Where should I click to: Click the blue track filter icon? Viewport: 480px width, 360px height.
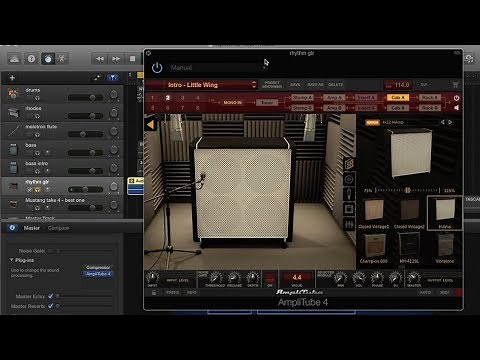click(113, 78)
